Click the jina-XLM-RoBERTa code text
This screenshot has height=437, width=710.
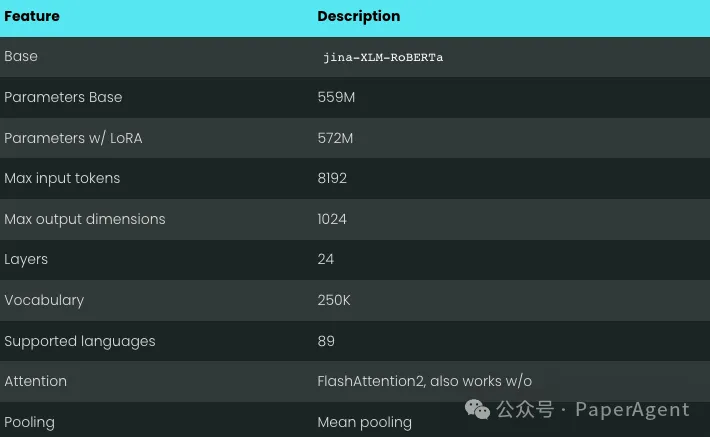[383, 57]
